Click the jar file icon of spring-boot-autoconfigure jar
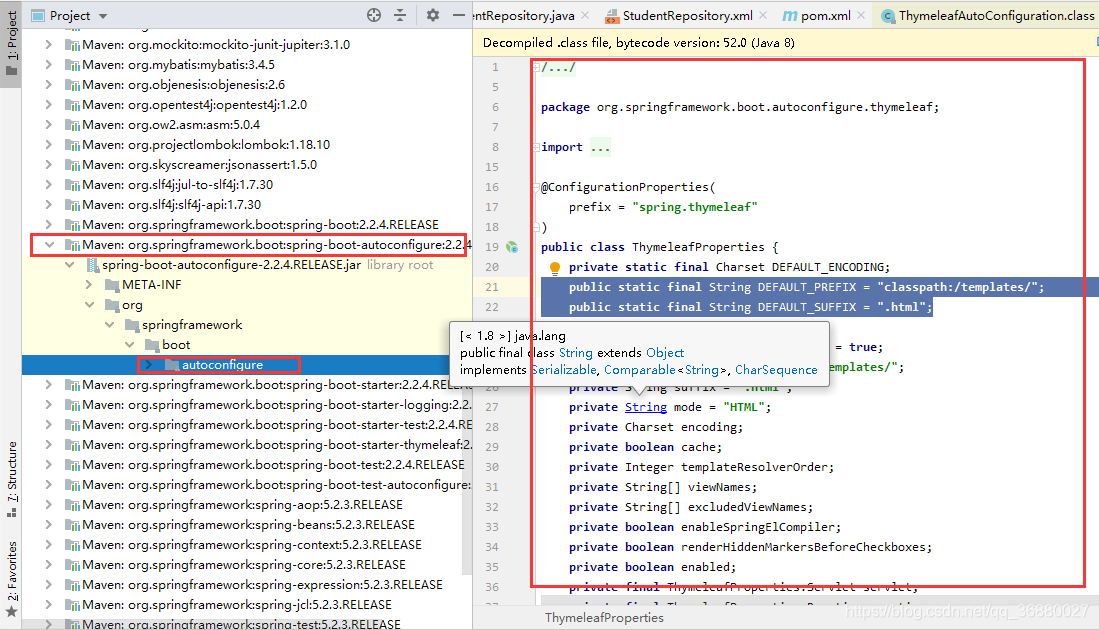The height and width of the screenshot is (630, 1099). point(92,265)
